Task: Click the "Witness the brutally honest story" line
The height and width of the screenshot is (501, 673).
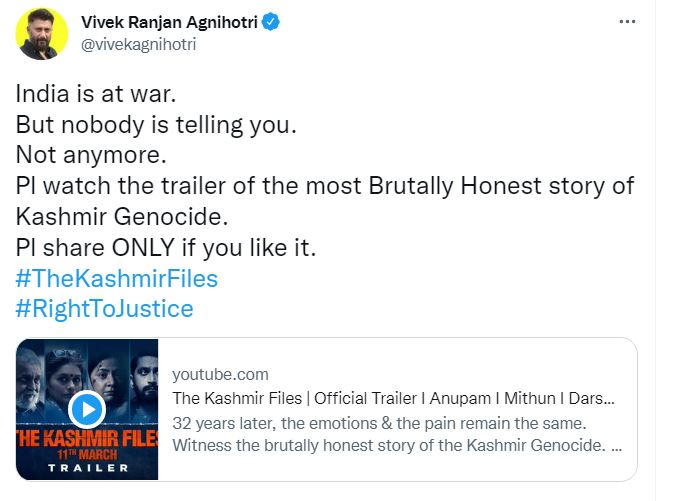Action: pyautogui.click(x=391, y=444)
